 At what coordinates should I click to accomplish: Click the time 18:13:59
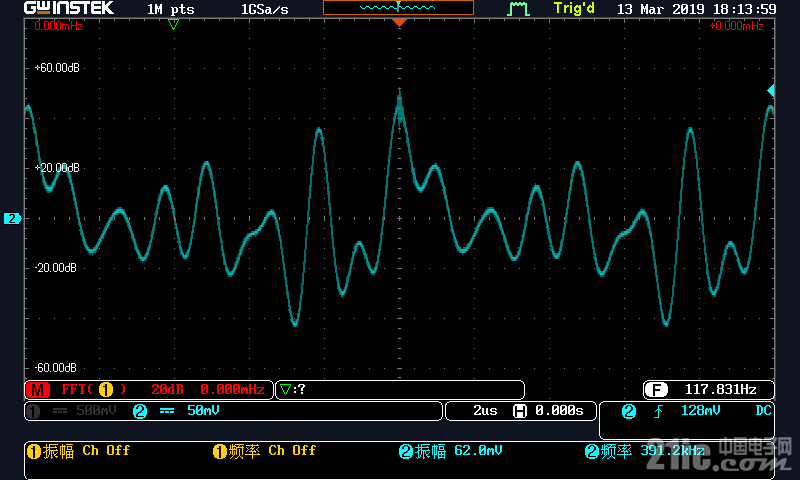(744, 9)
